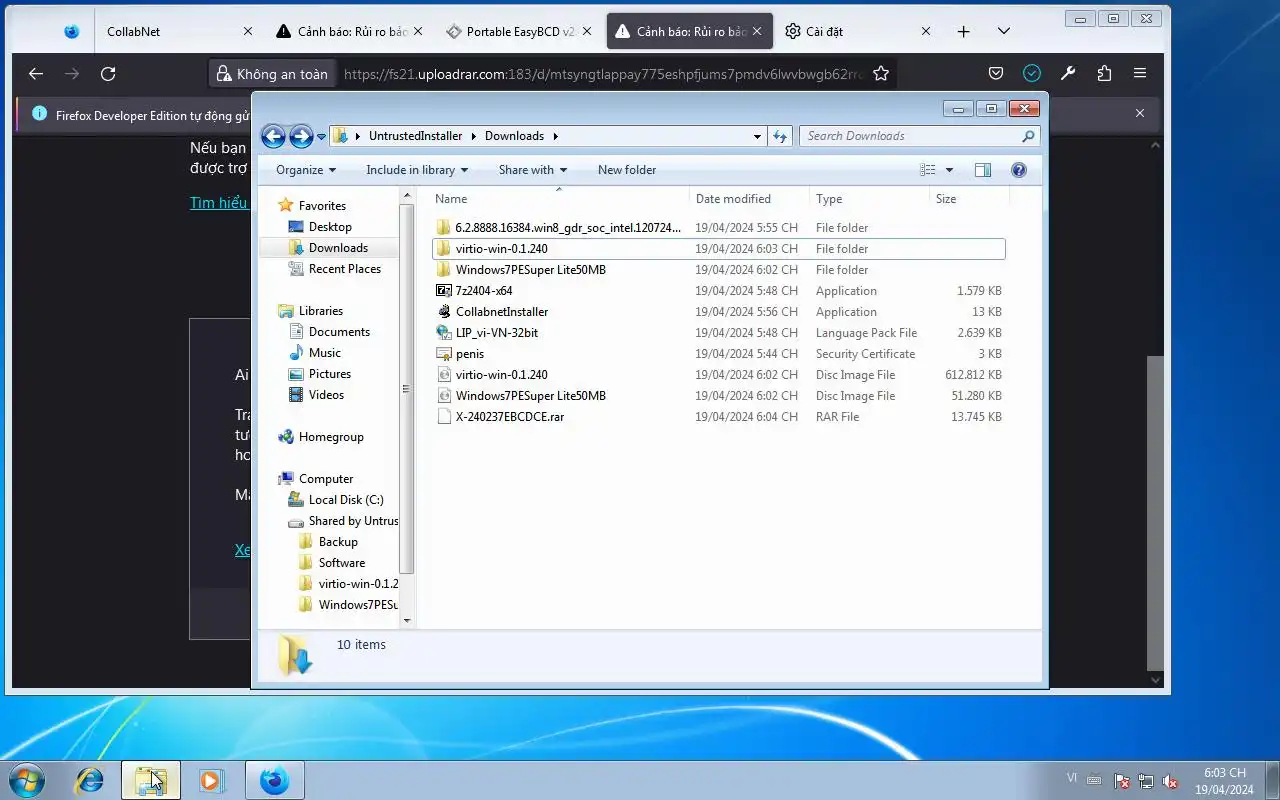Open the Firefox hamburger menu
This screenshot has width=1280, height=800.
(x=1140, y=73)
